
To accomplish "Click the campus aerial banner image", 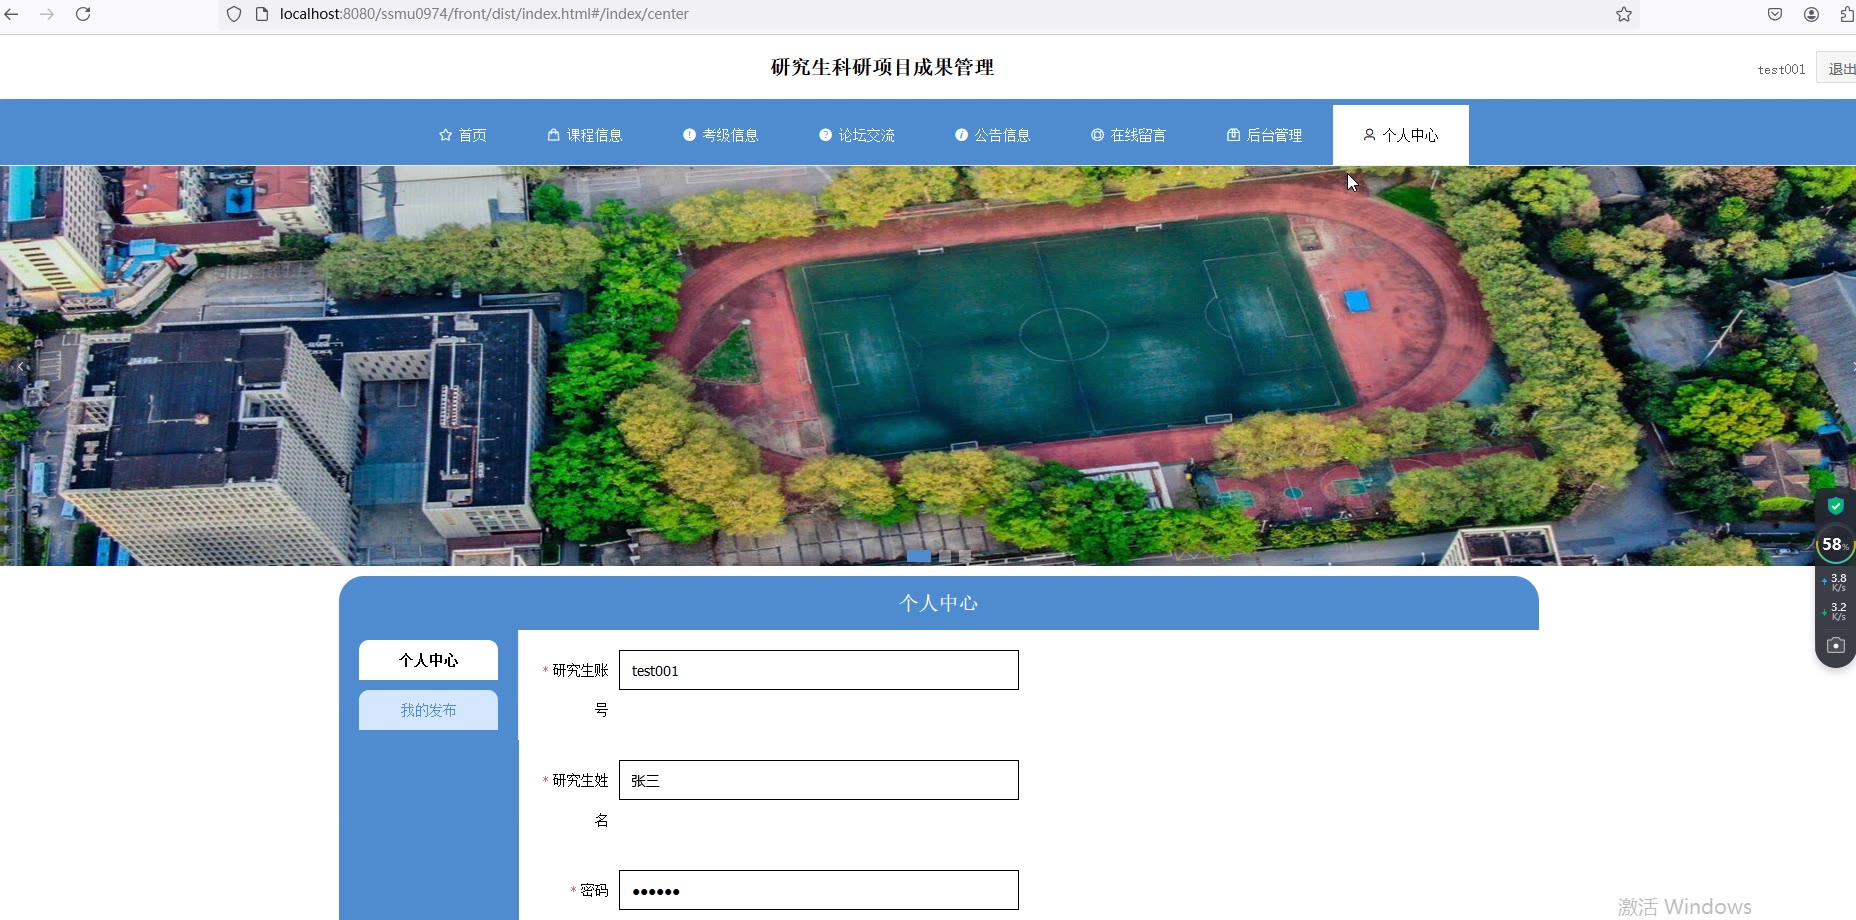I will pos(928,366).
